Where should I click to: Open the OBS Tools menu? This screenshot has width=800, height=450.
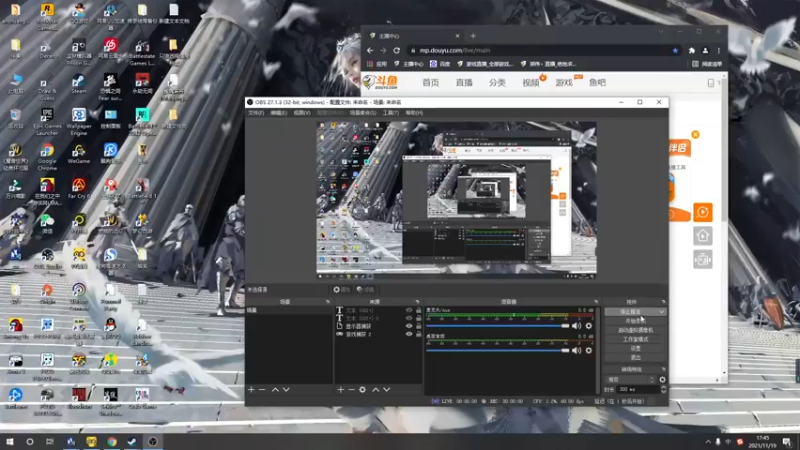[x=391, y=113]
